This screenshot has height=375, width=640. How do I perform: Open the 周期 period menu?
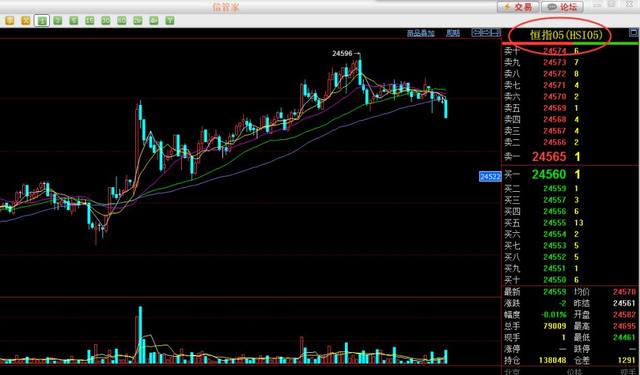click(x=453, y=33)
